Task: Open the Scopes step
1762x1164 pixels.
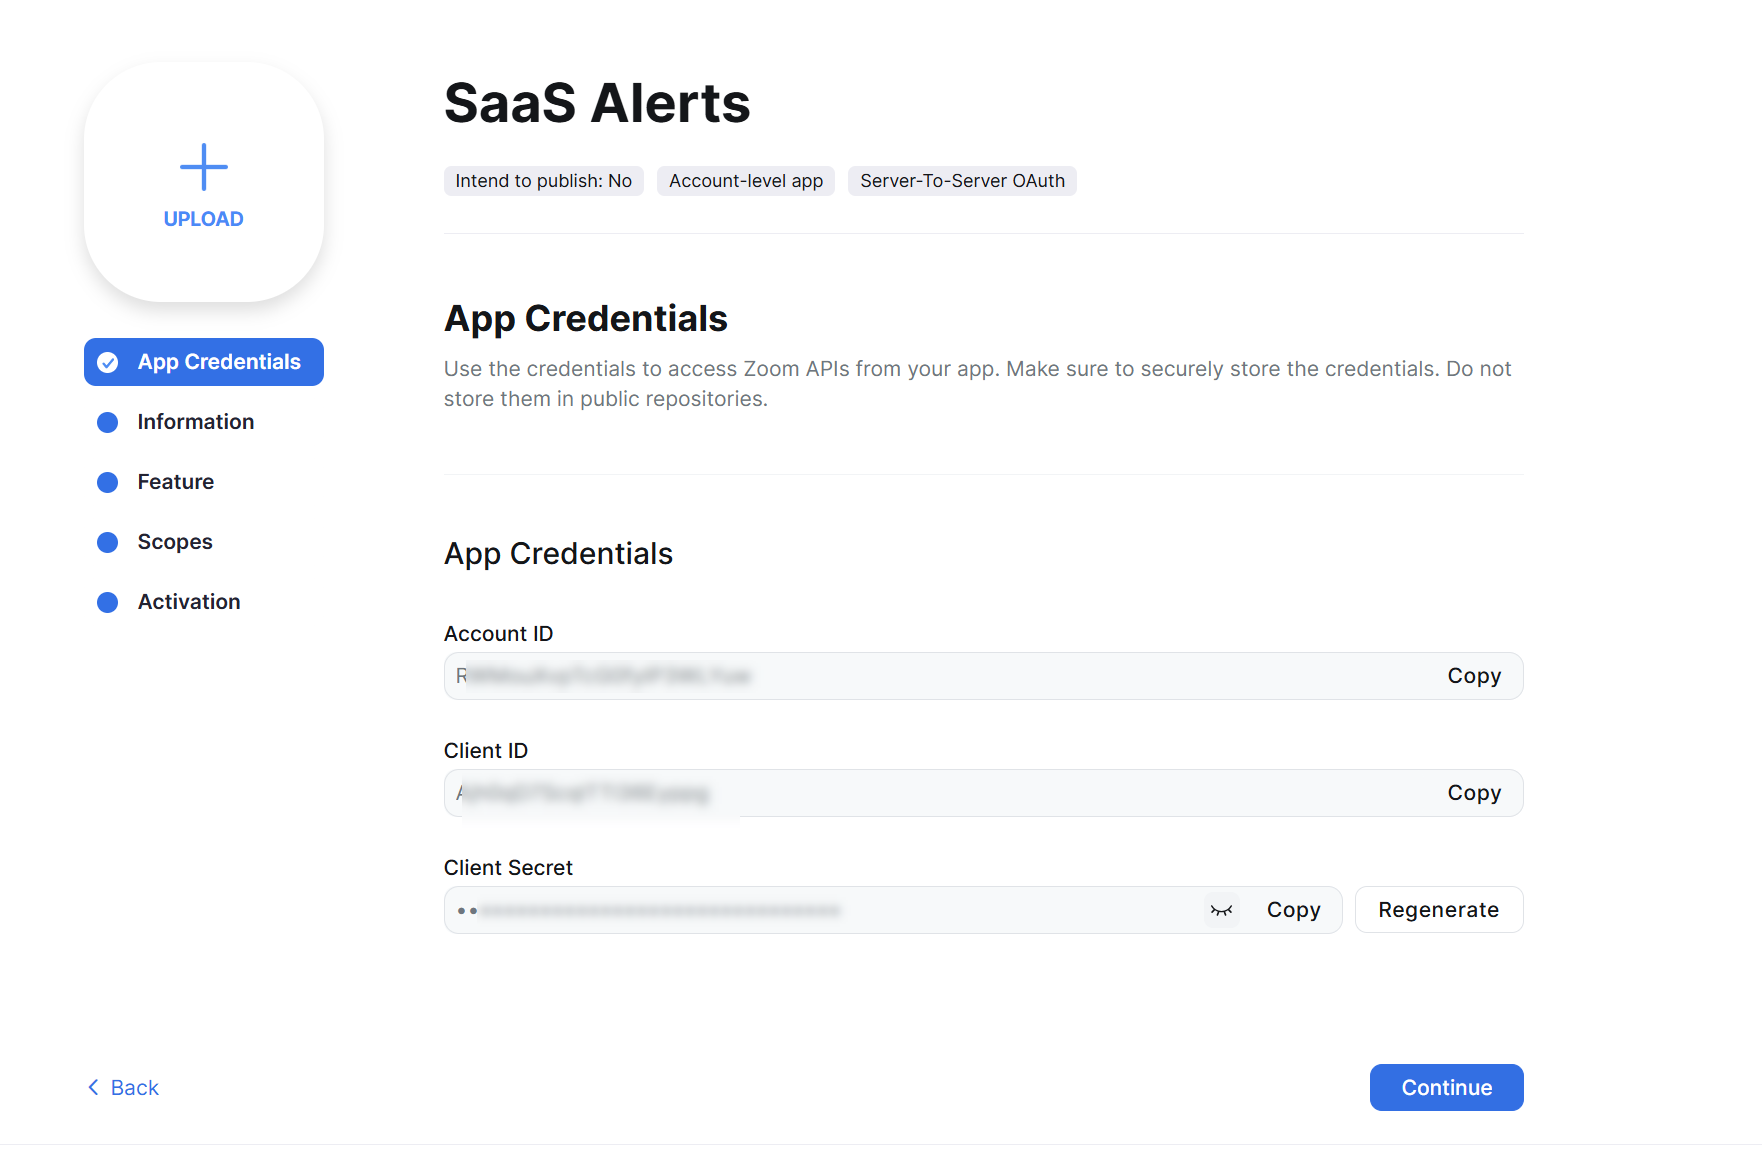Action: (175, 542)
